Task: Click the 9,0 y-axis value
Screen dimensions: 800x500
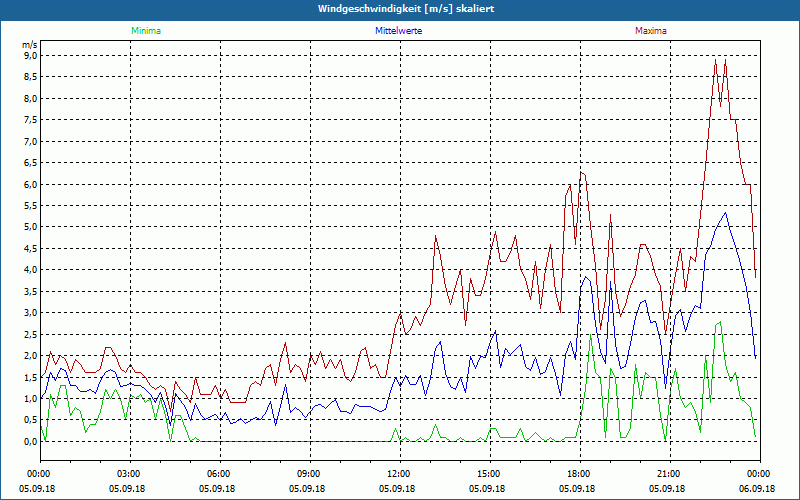Action: point(31,55)
